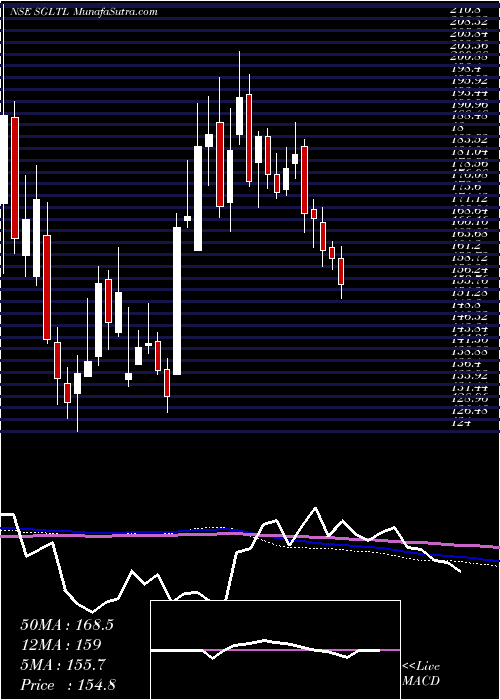Click the 171.12 price axis label
The height and width of the screenshot is (700, 500).
click(470, 199)
